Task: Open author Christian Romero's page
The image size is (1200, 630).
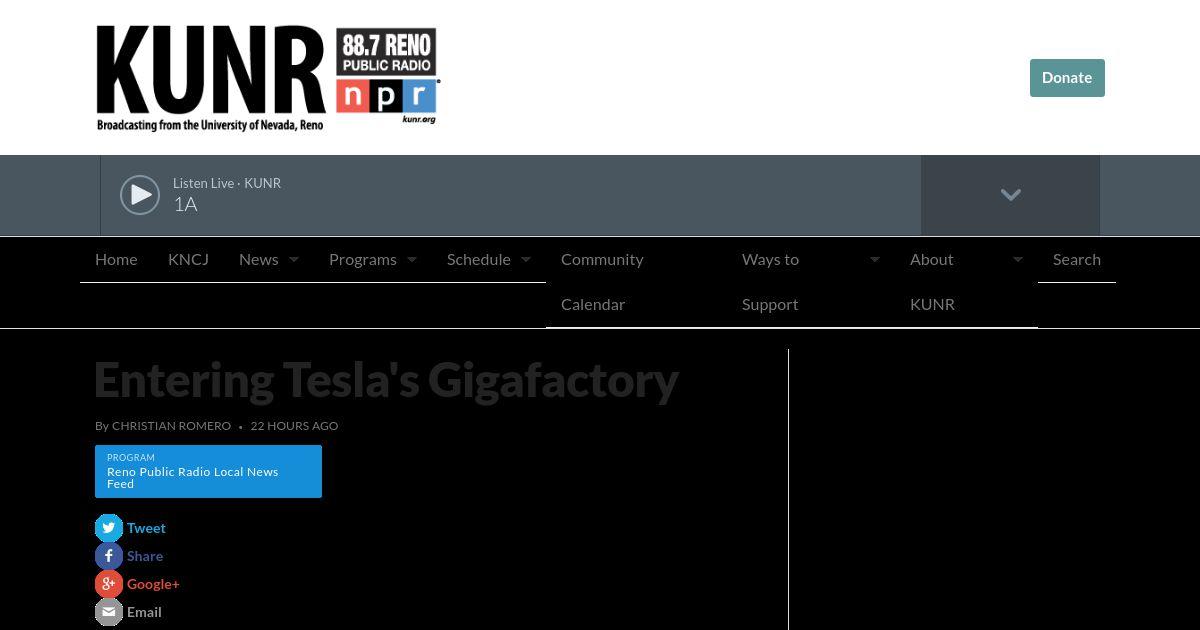Action: [171, 426]
